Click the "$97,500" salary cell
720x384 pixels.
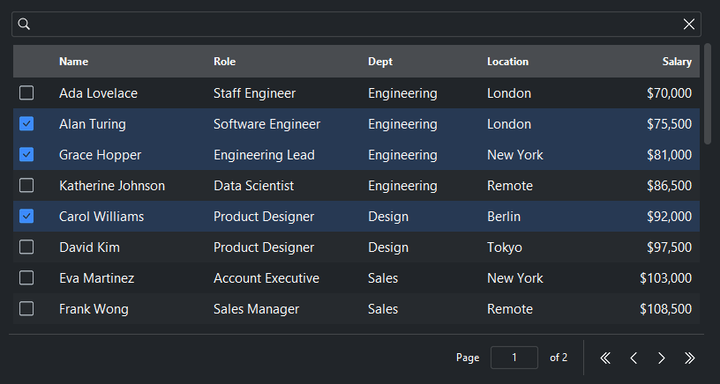point(669,247)
